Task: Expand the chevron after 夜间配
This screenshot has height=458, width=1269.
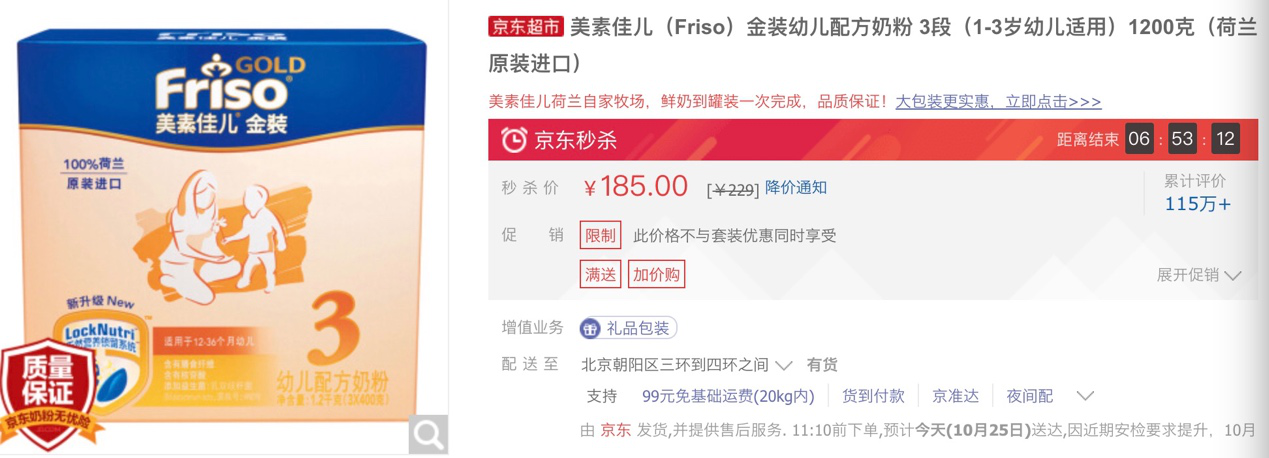Action: tap(1085, 397)
